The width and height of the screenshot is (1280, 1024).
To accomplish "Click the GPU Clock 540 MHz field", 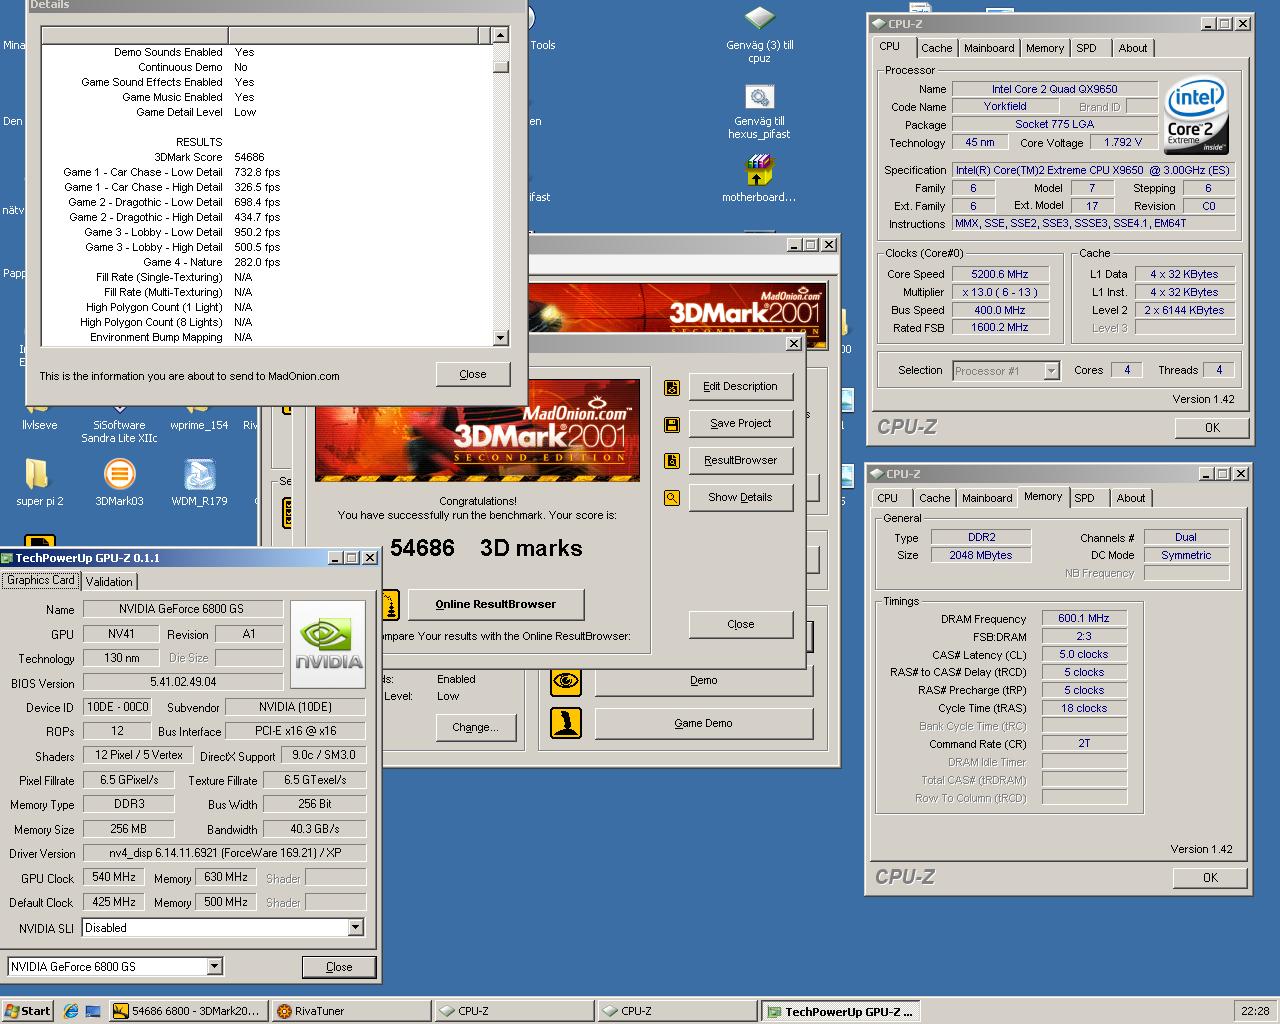I will 113,877.
